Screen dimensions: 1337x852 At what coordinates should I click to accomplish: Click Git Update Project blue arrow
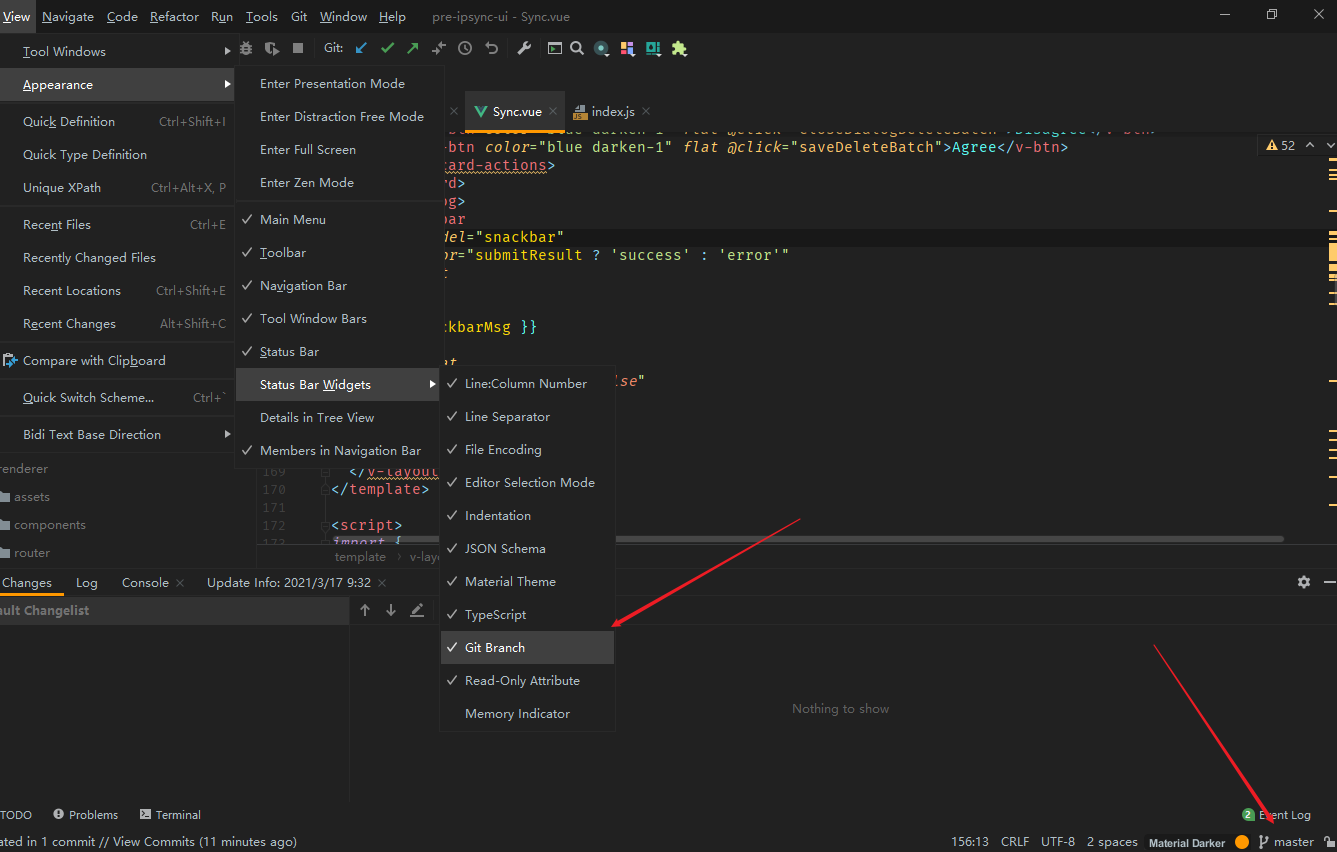click(x=362, y=48)
